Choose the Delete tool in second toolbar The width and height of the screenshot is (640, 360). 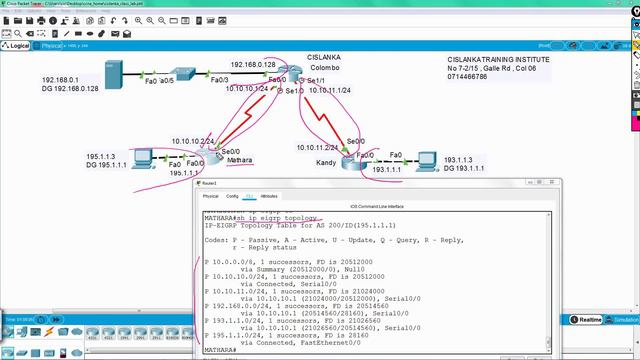click(30, 33)
